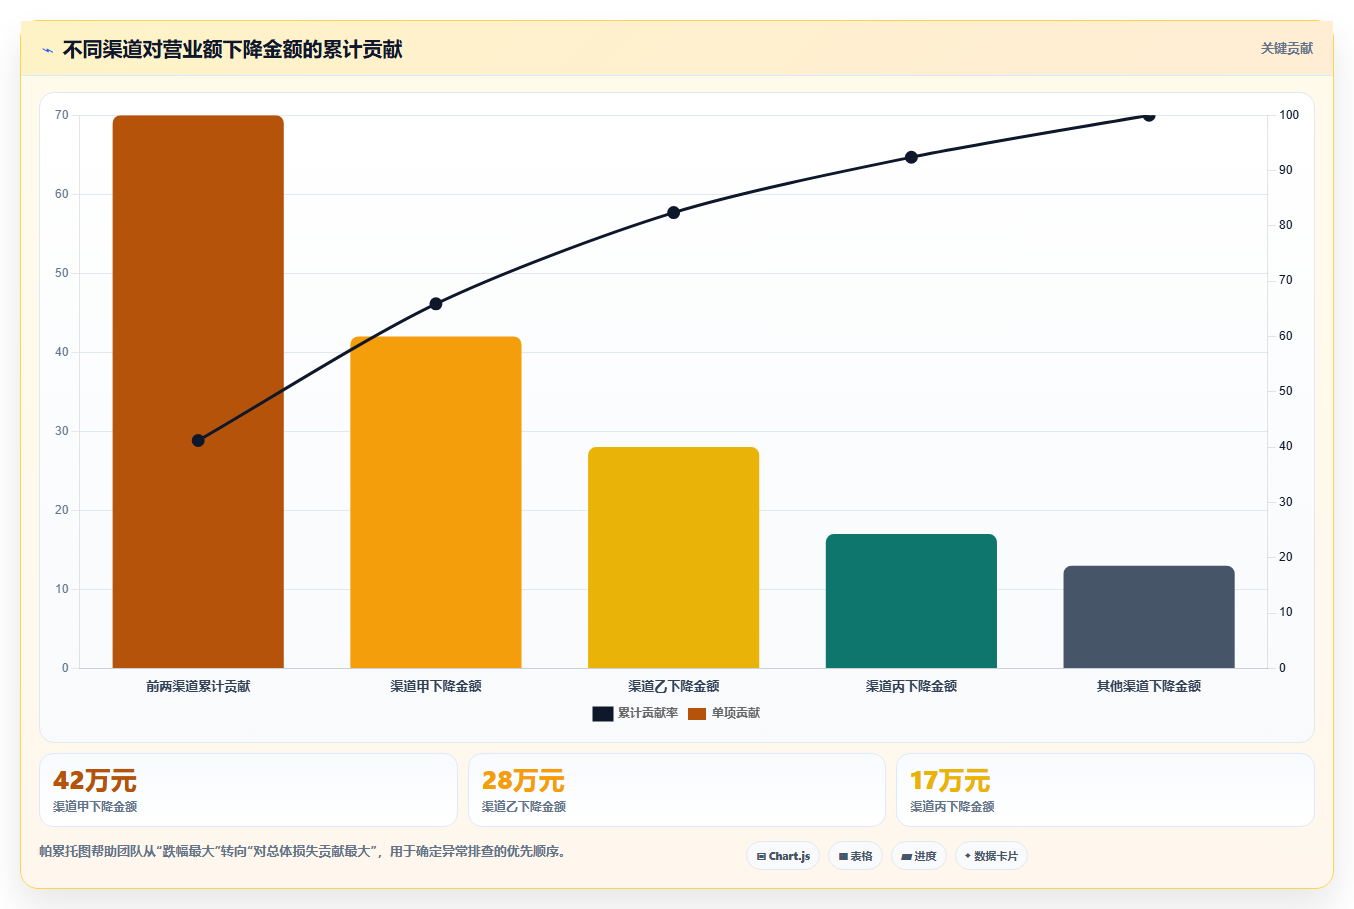Click the brown 前两渠道累计贡献 bar
The height and width of the screenshot is (909, 1354).
point(198,391)
